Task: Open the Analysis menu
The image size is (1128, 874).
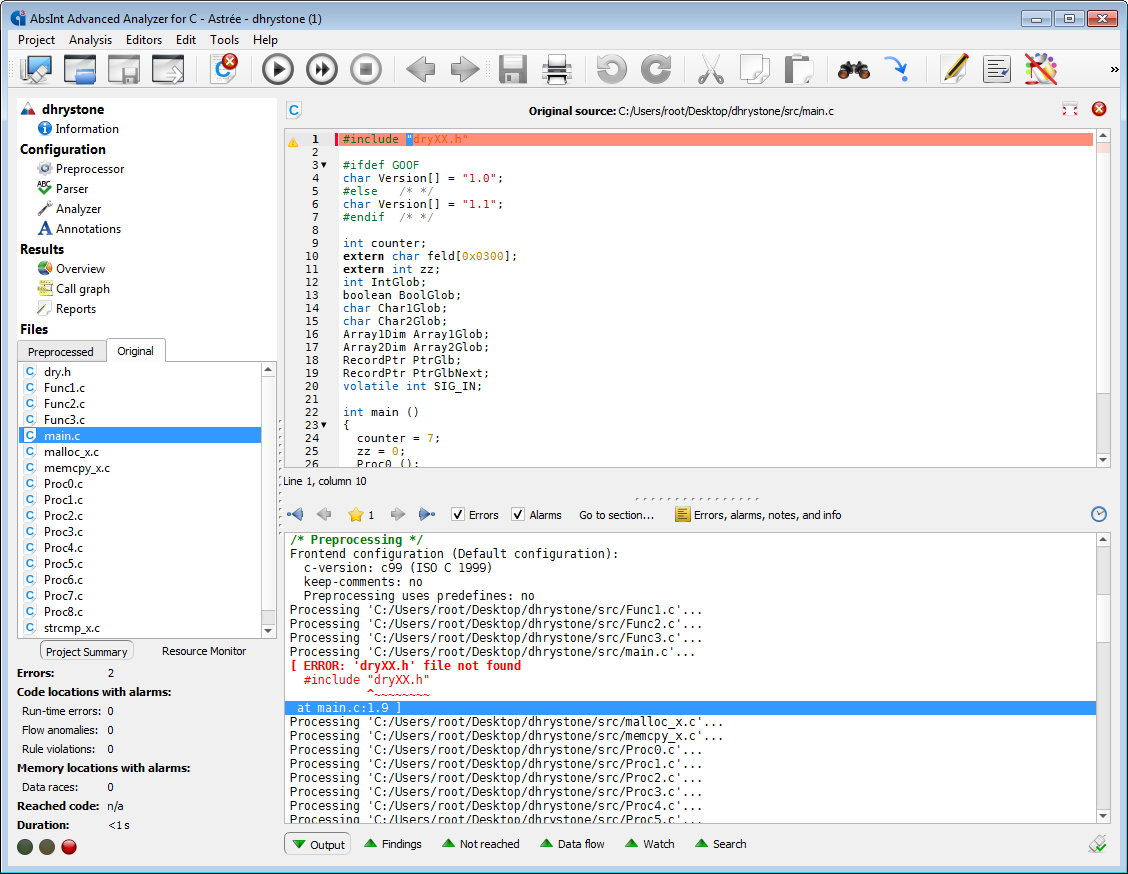Action: (x=90, y=40)
